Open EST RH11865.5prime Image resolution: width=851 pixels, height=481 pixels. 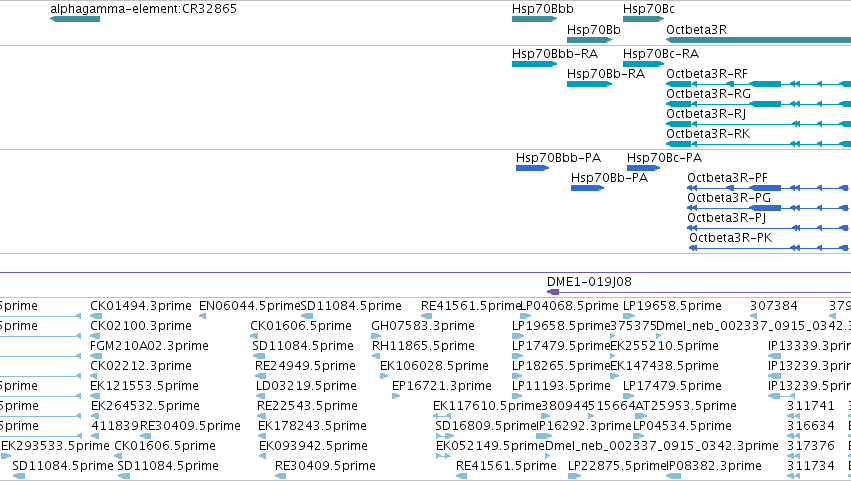tap(376, 357)
